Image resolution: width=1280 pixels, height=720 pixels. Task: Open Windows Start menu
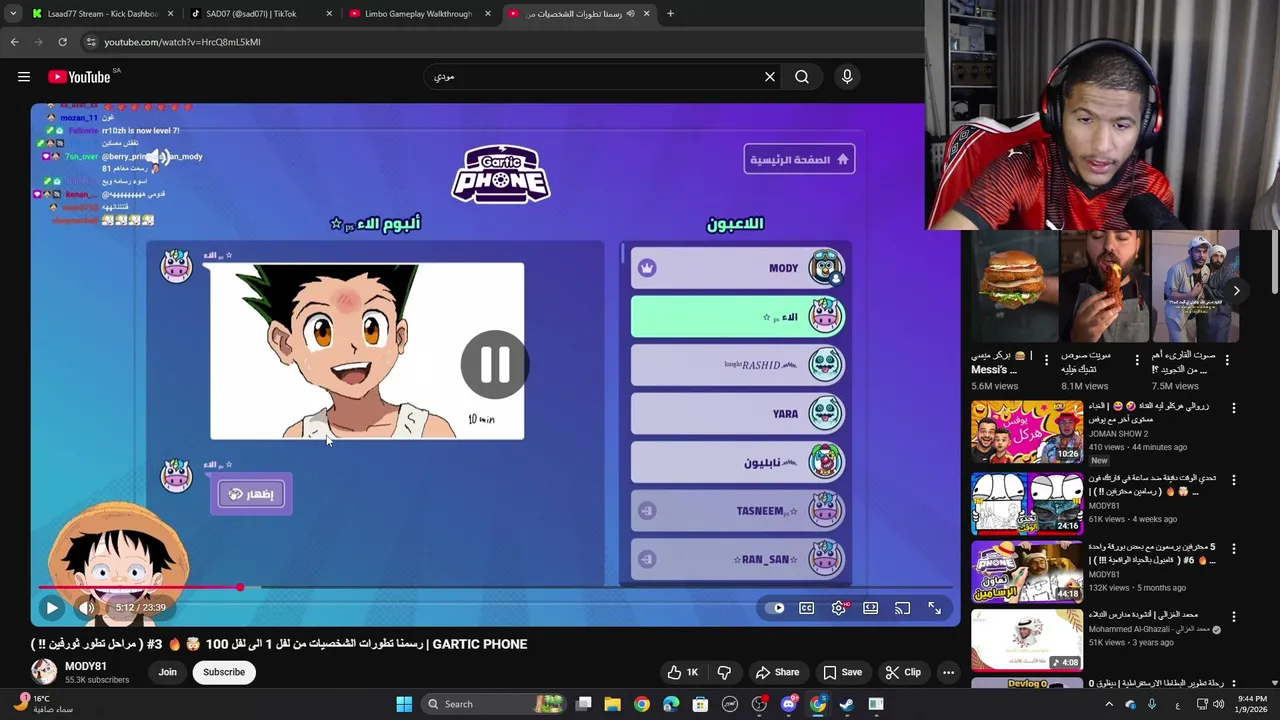pos(404,704)
